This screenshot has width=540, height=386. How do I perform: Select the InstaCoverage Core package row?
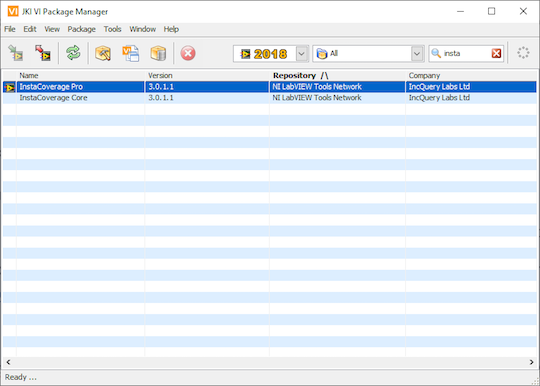(x=270, y=98)
